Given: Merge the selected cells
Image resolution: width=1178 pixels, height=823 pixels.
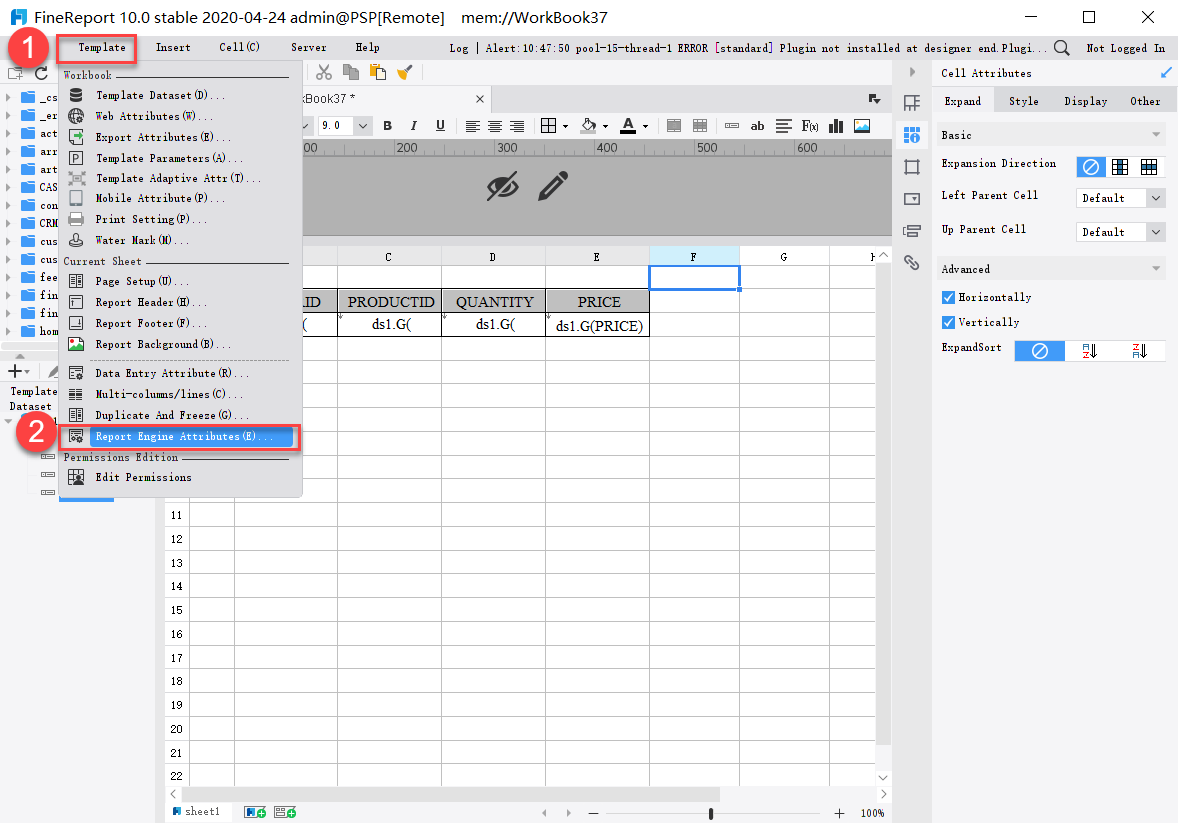Looking at the screenshot, I should (675, 125).
